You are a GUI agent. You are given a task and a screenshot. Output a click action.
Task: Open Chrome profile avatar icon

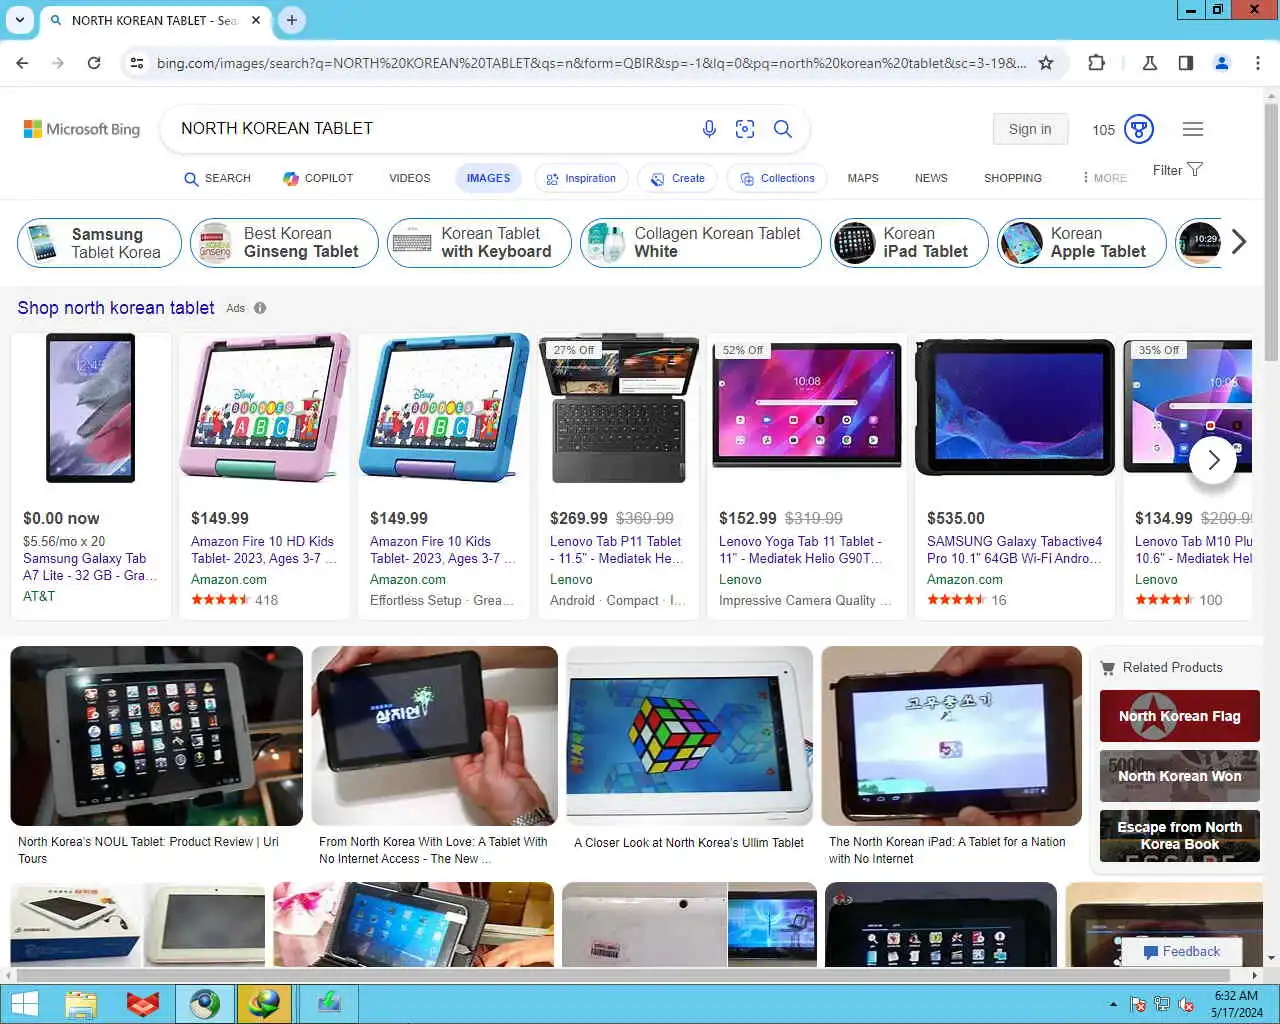click(1222, 63)
